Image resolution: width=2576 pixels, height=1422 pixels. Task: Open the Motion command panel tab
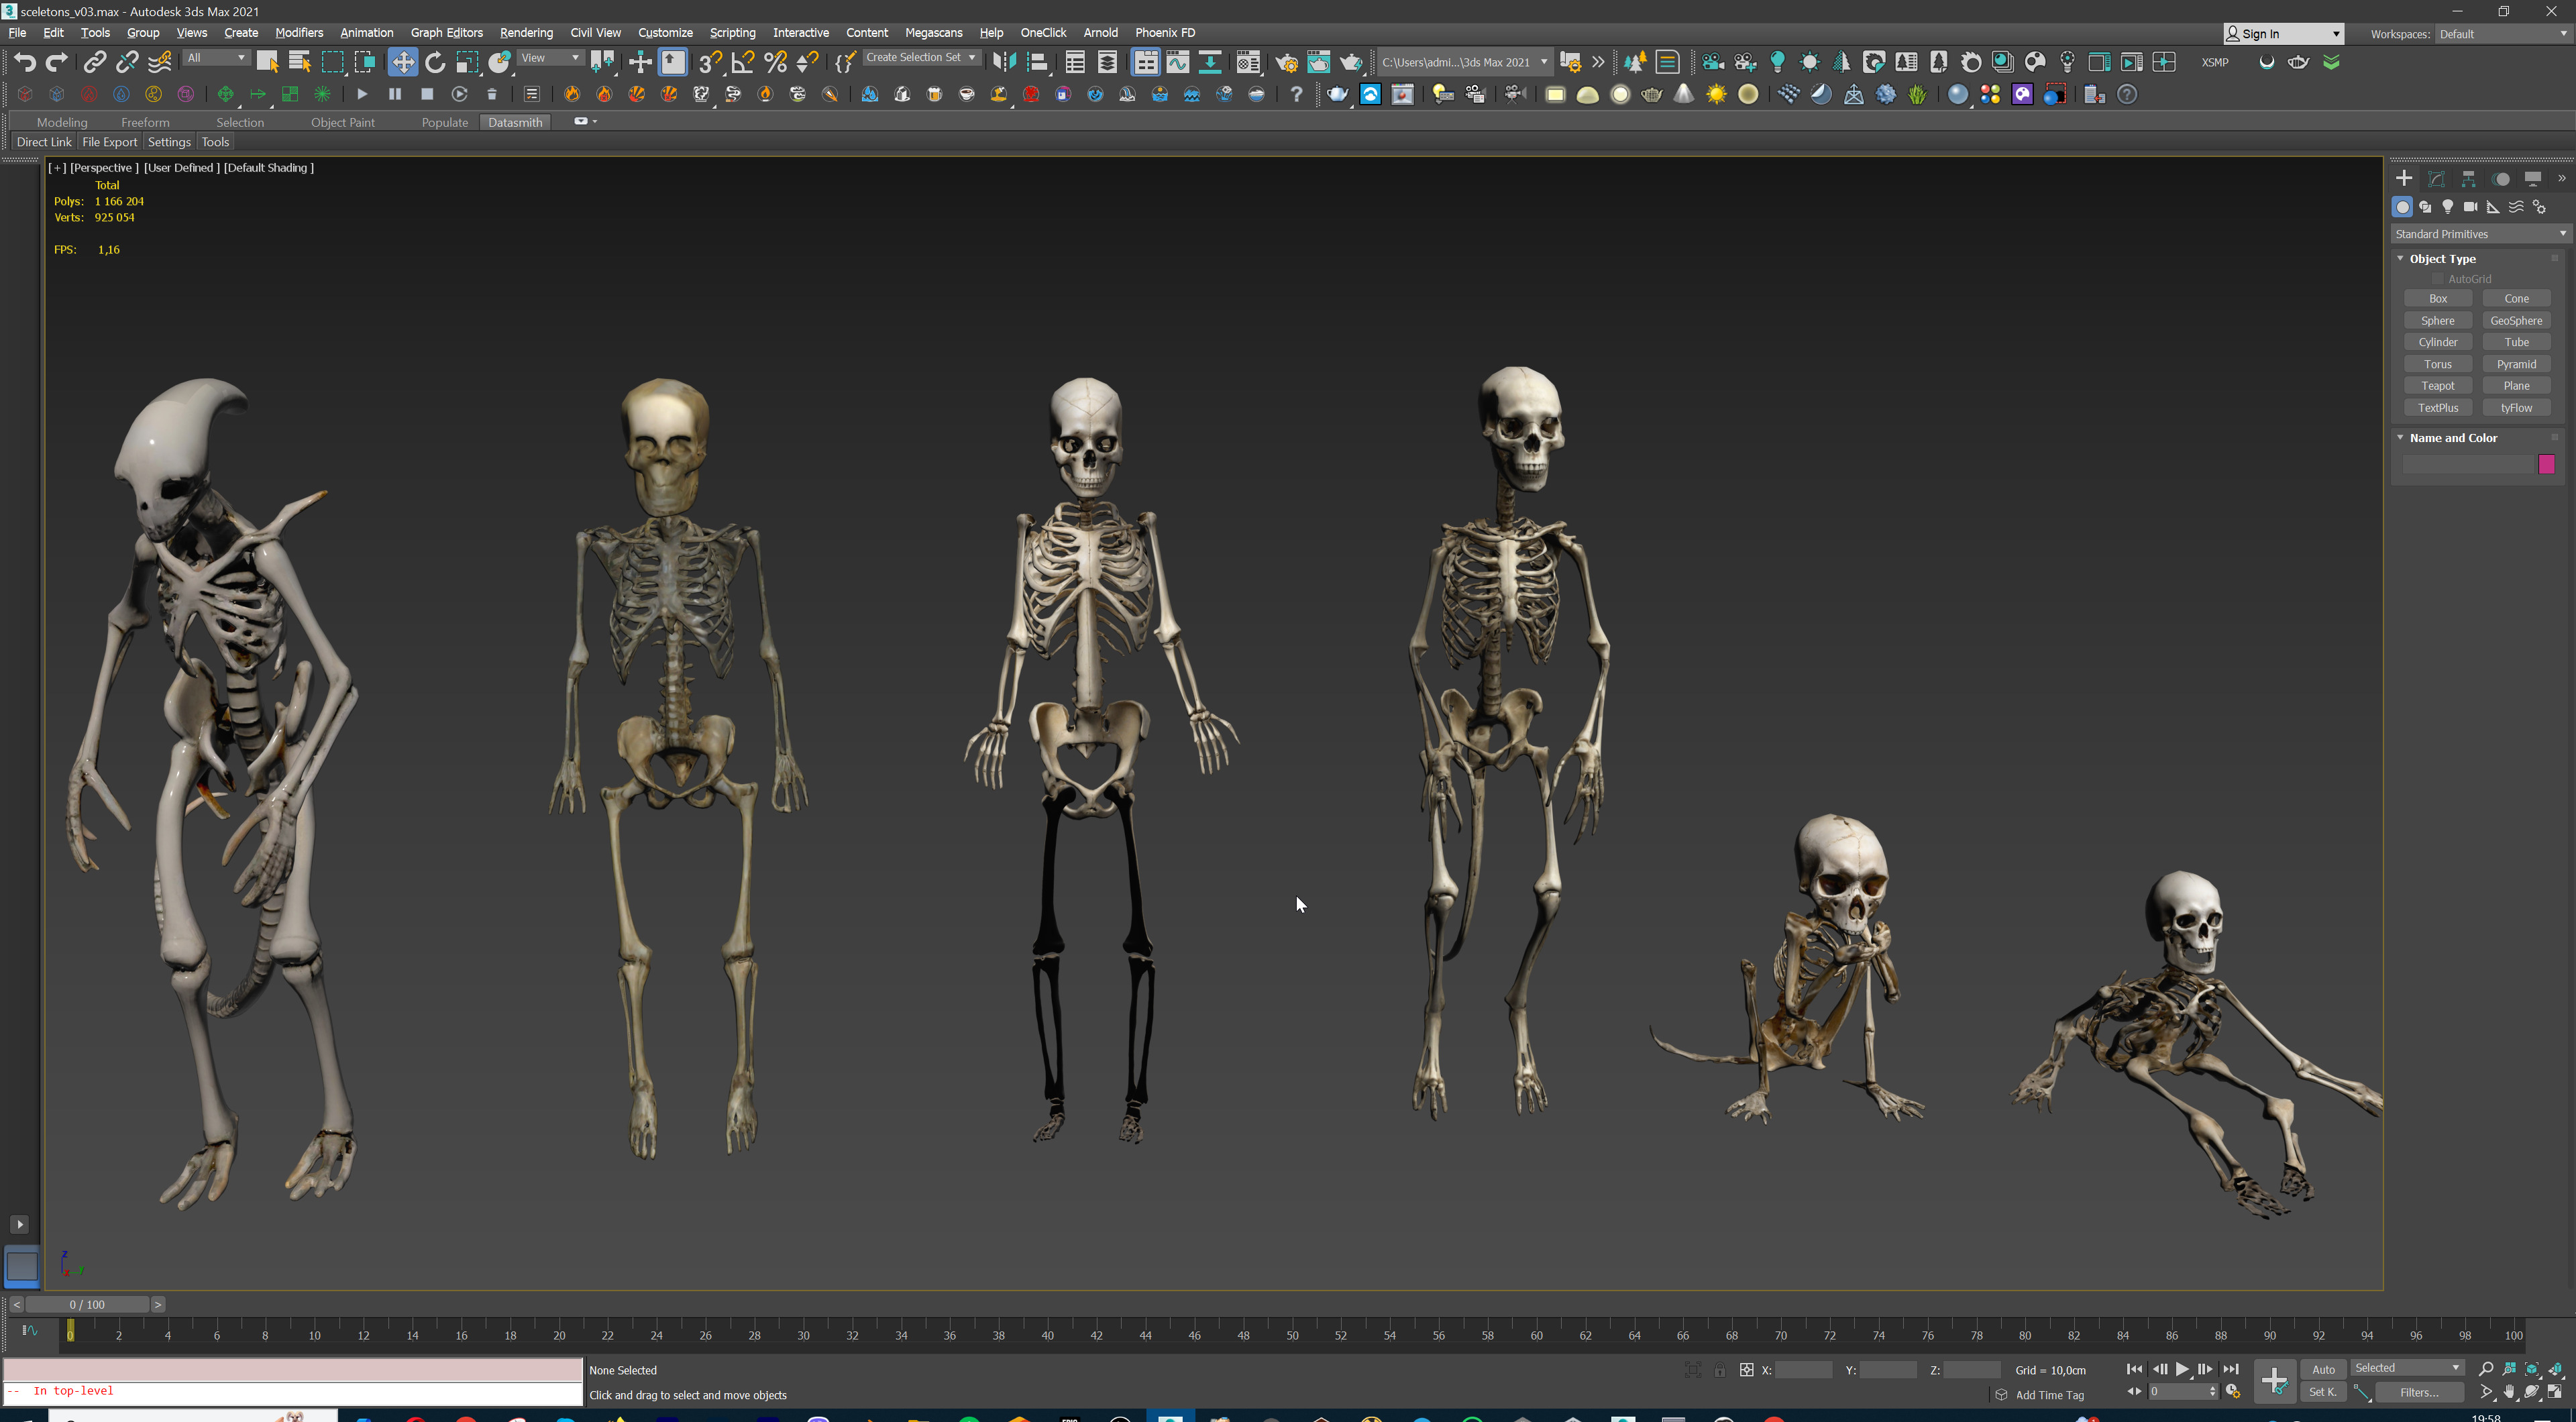coord(2500,178)
